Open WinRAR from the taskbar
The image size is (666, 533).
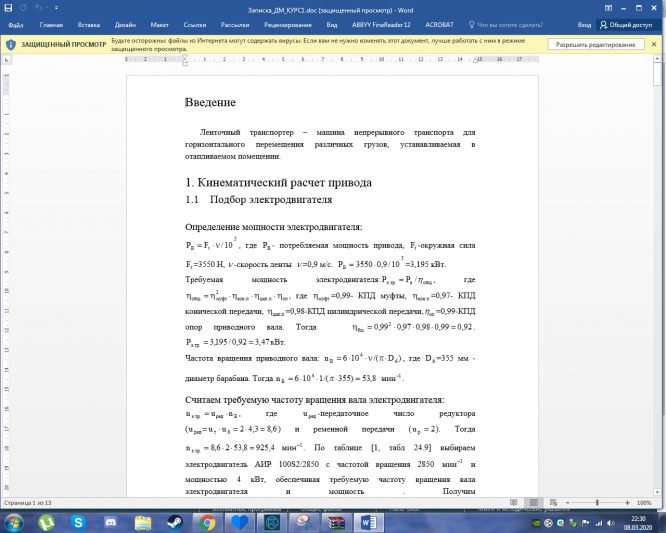336,522
